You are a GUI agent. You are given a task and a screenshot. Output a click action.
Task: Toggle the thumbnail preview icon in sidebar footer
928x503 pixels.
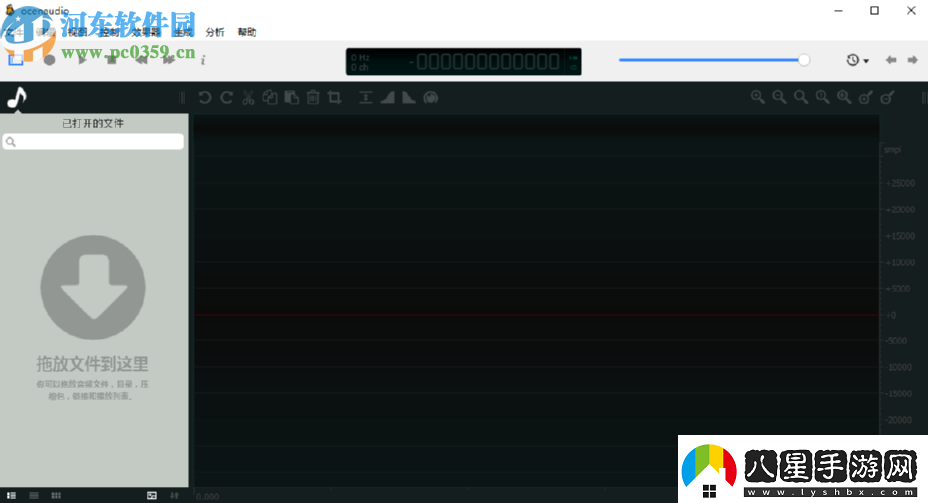click(x=152, y=495)
